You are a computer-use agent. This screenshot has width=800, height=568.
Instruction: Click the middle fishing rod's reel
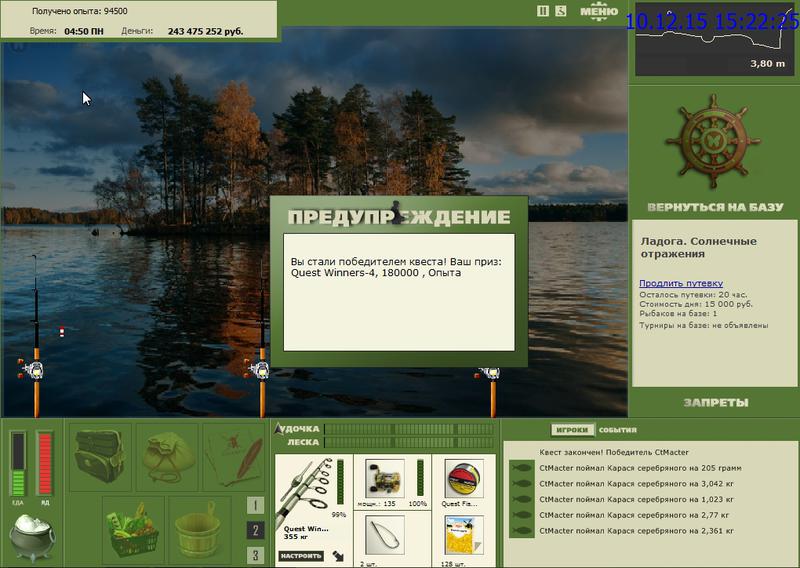point(260,370)
